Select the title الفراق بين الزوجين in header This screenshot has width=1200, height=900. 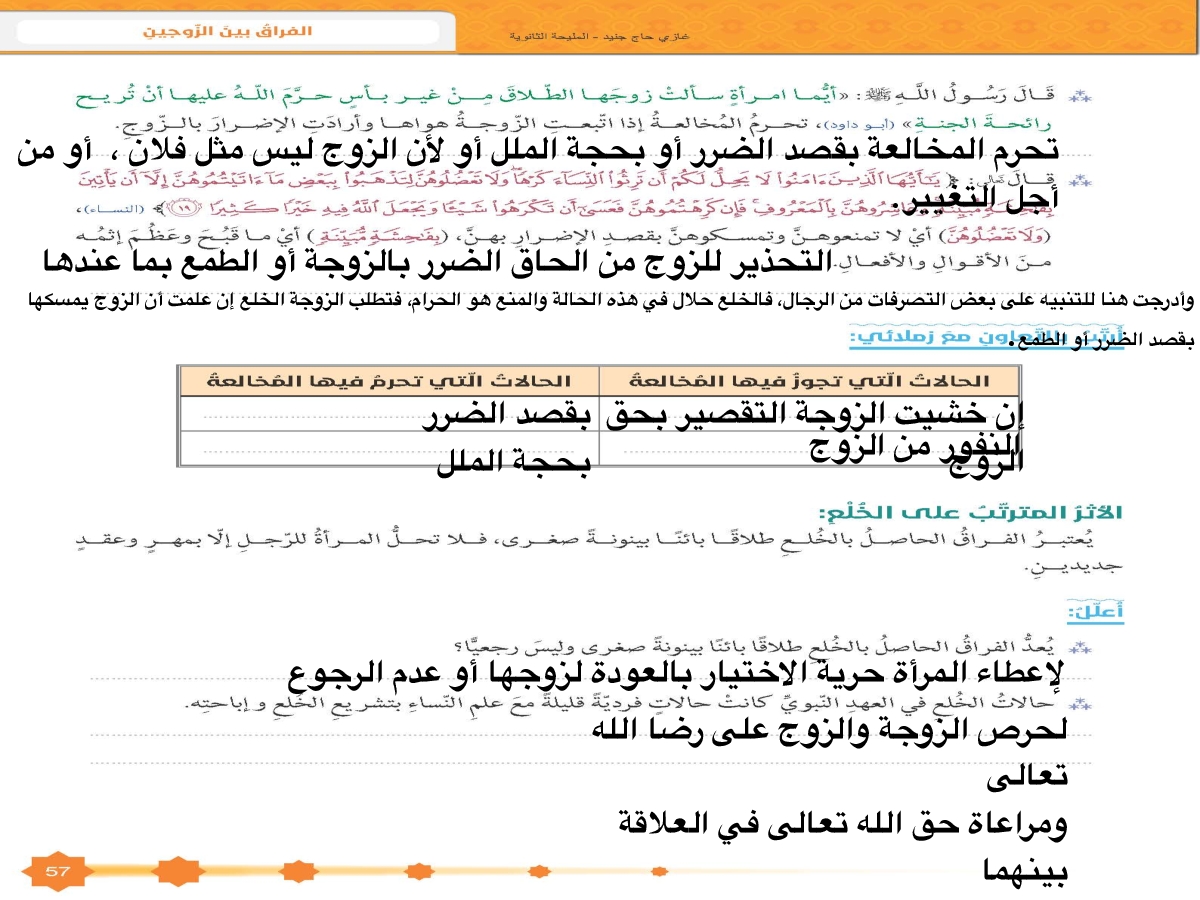(227, 32)
